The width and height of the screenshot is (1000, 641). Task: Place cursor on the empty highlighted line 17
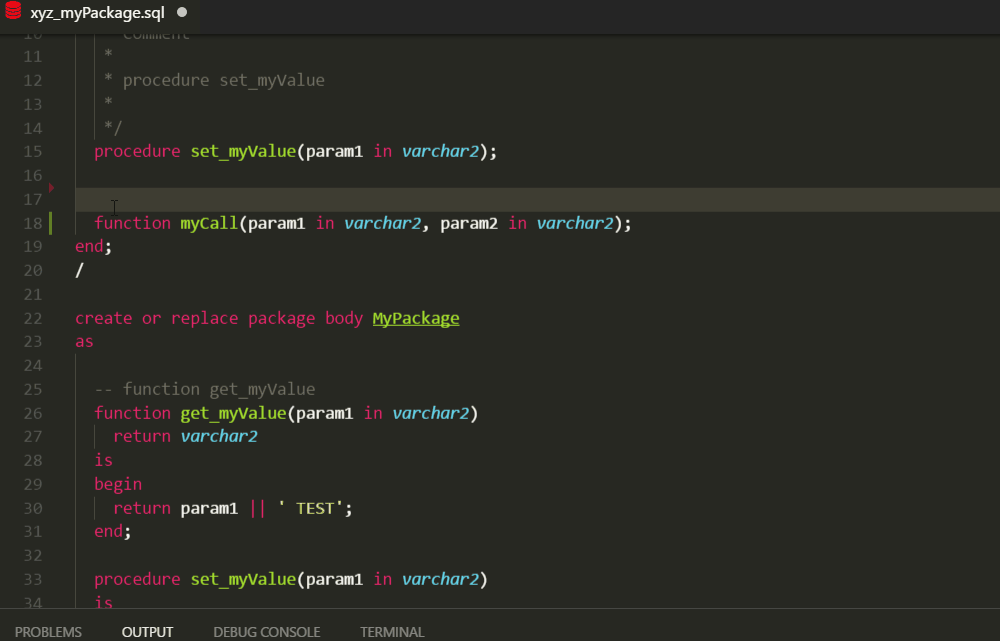(x=537, y=200)
